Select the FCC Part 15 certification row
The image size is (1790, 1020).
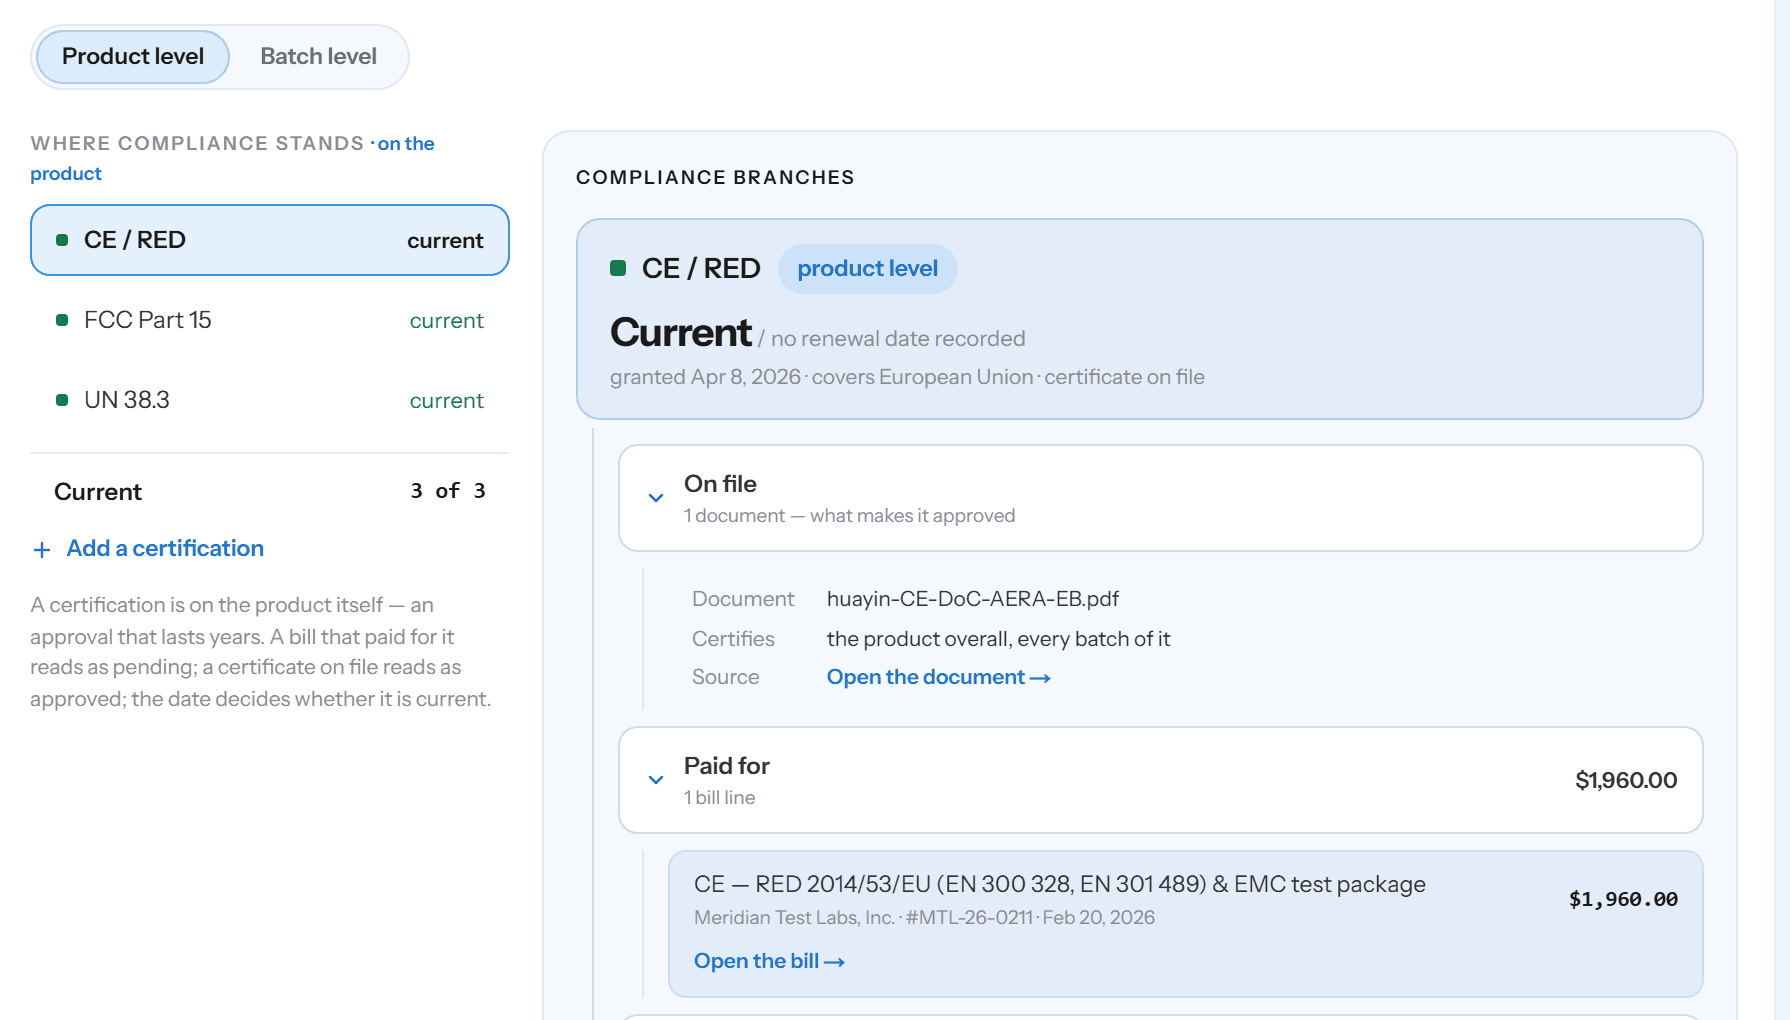270,320
